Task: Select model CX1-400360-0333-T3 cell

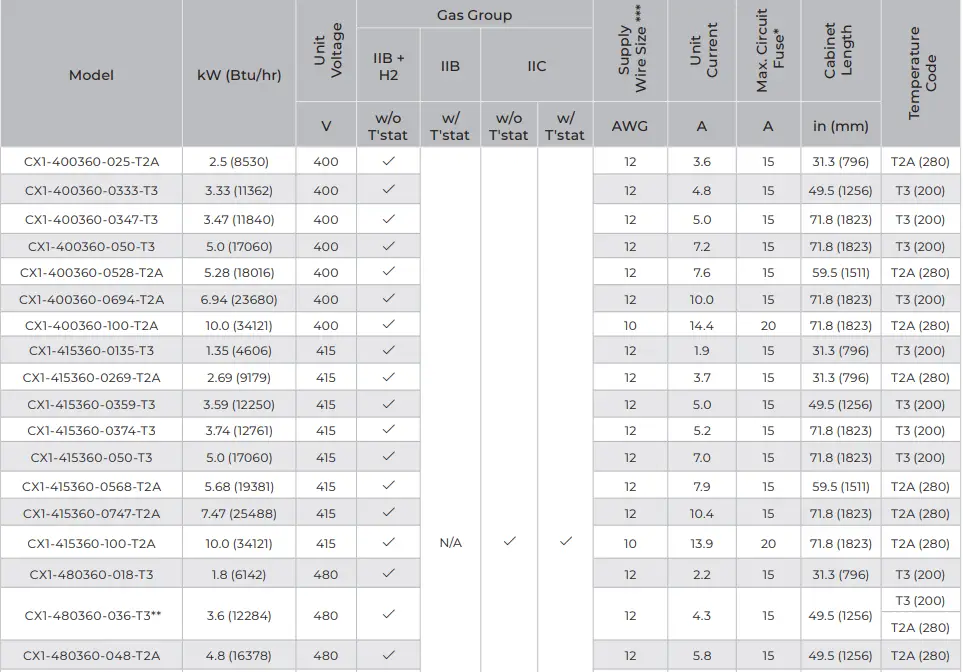Action: pos(91,190)
